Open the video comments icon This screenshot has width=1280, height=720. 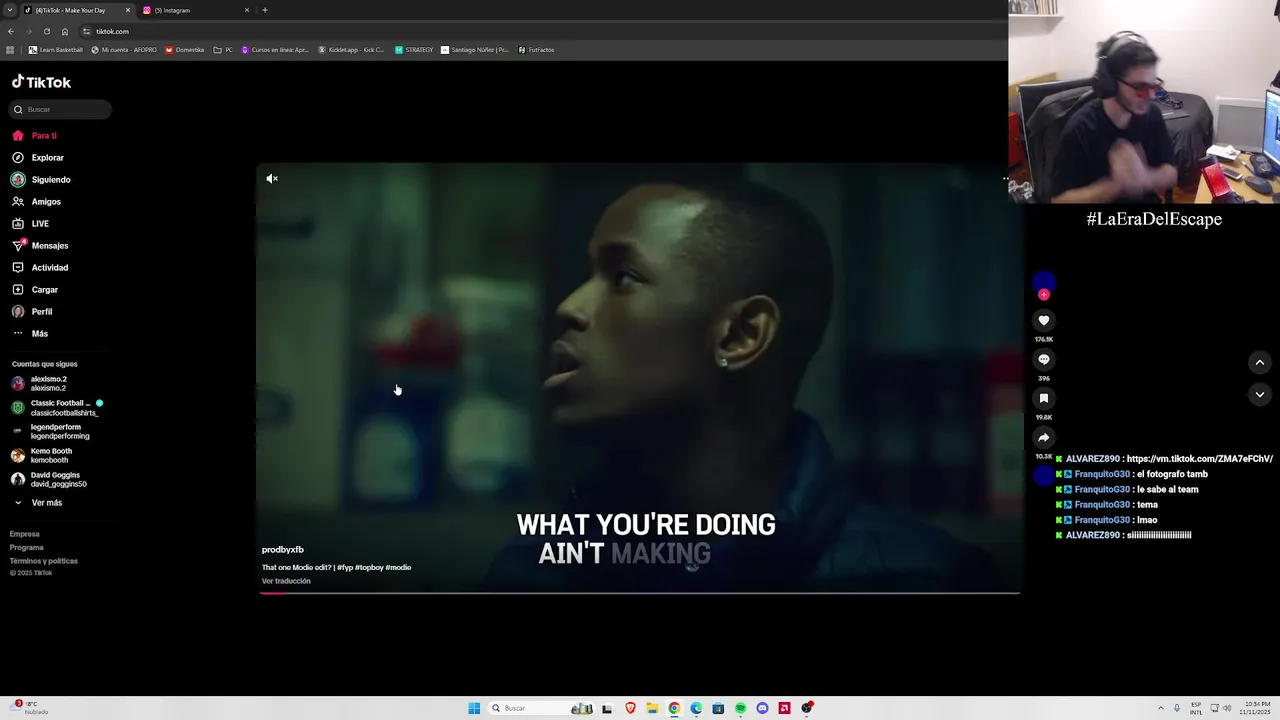click(1044, 359)
